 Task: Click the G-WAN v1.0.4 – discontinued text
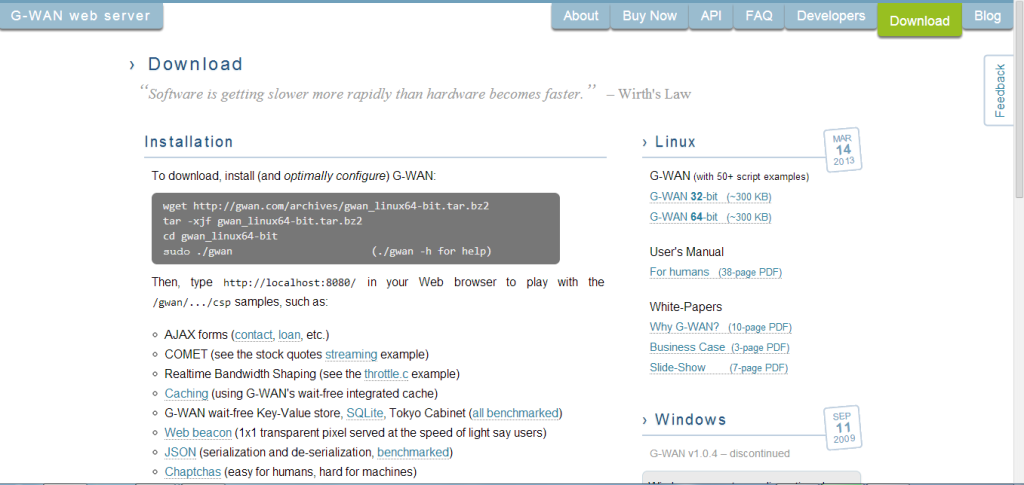(720, 453)
